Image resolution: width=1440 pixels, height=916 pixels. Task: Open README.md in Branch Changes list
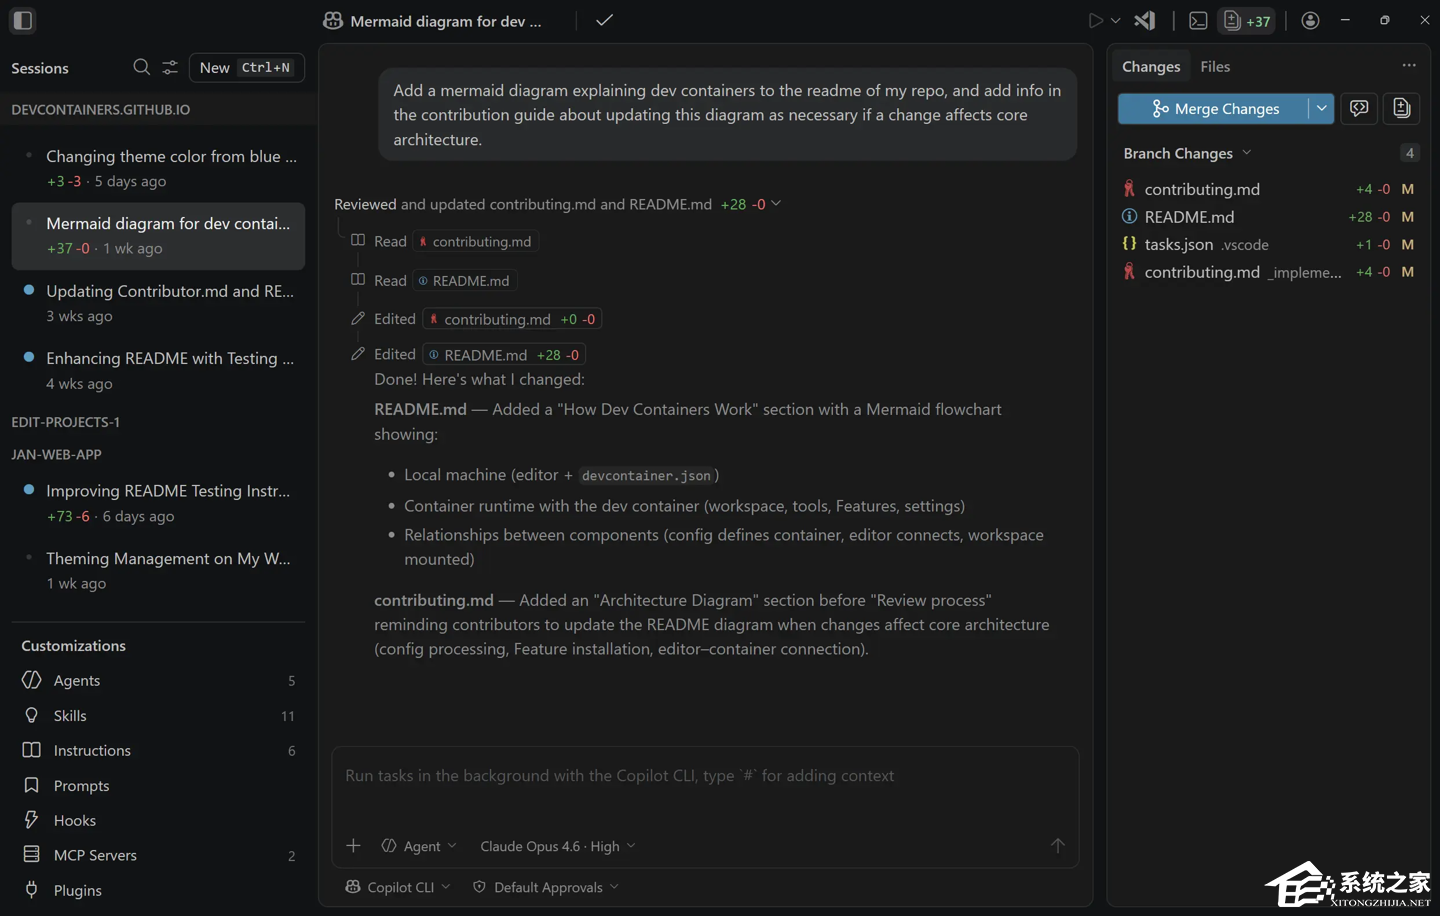tap(1270, 216)
